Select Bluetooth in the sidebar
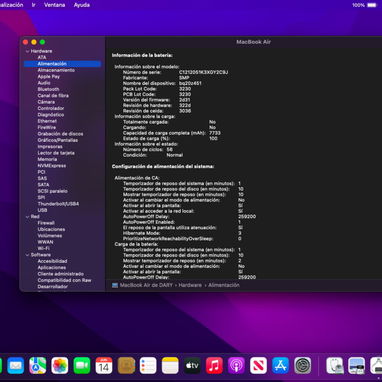 coord(48,89)
